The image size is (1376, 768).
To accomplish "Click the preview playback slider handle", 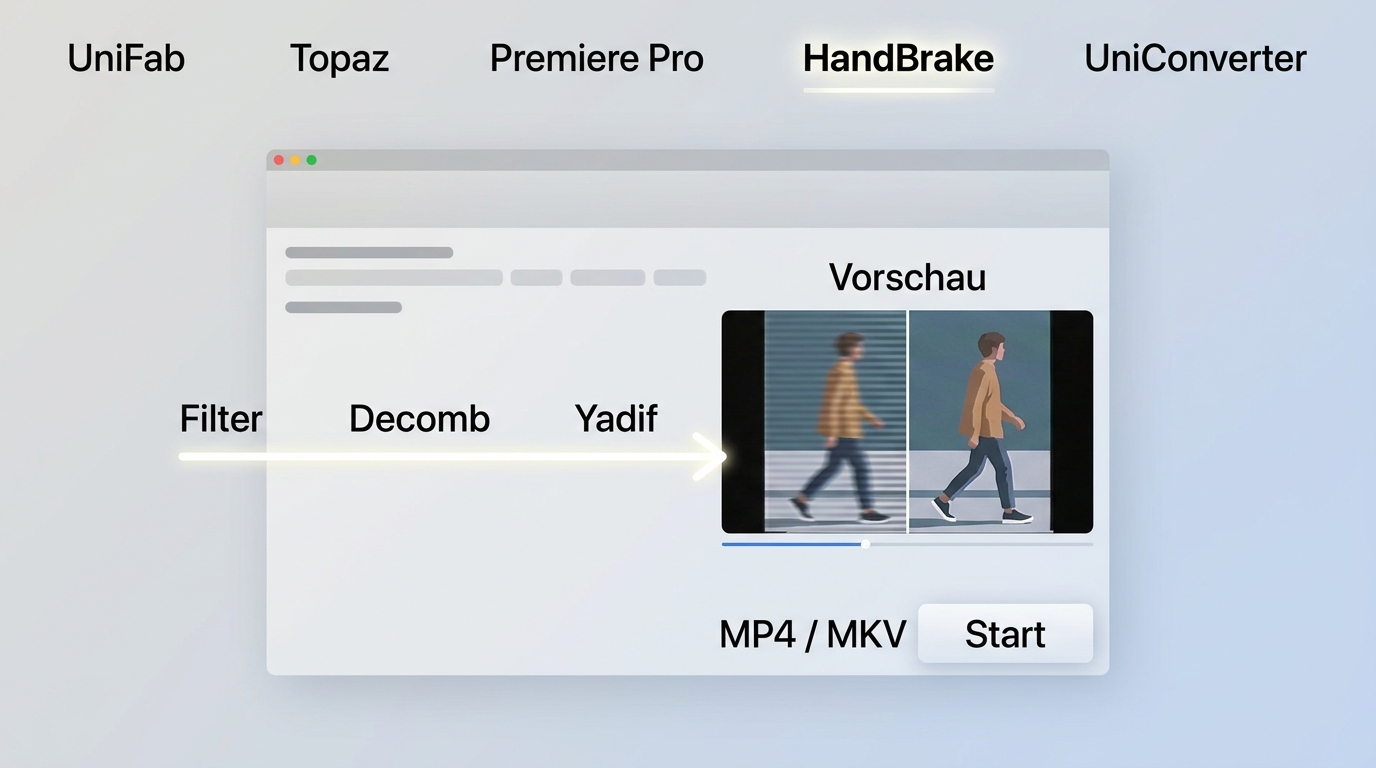I will 865,544.
